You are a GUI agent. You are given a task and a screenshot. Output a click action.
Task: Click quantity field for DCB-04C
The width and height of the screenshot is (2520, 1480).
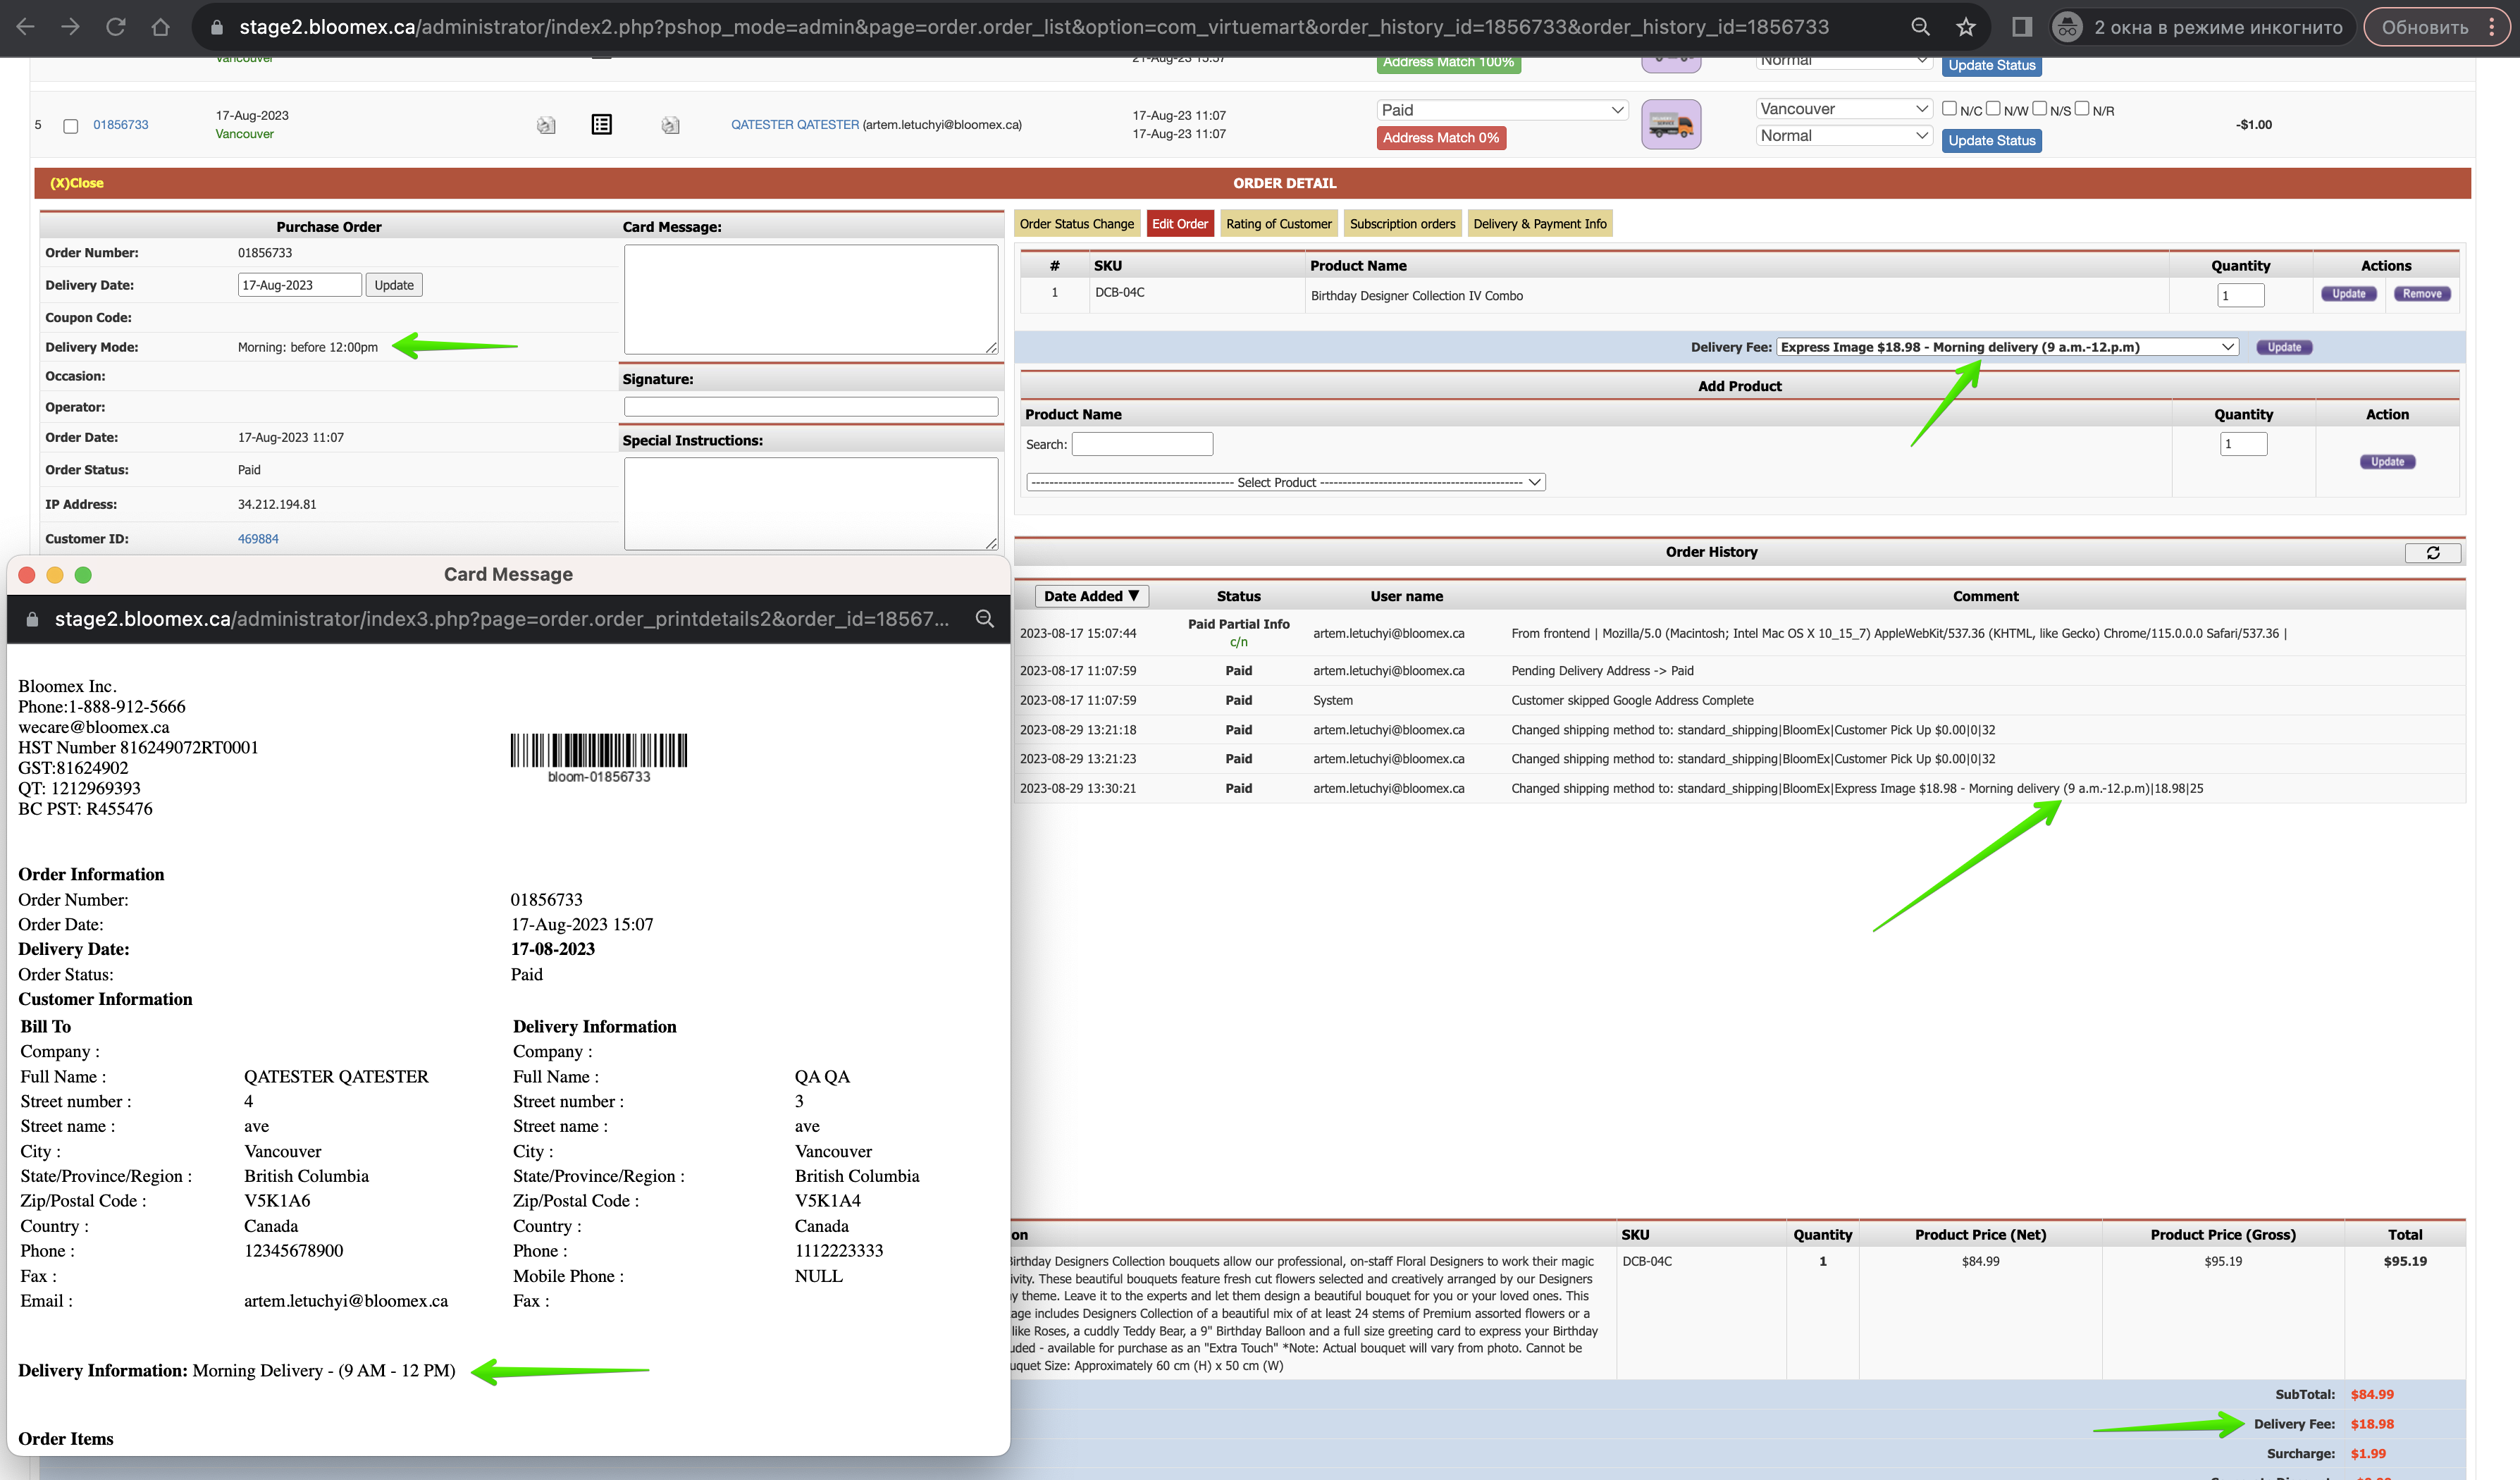pyautogui.click(x=2240, y=295)
